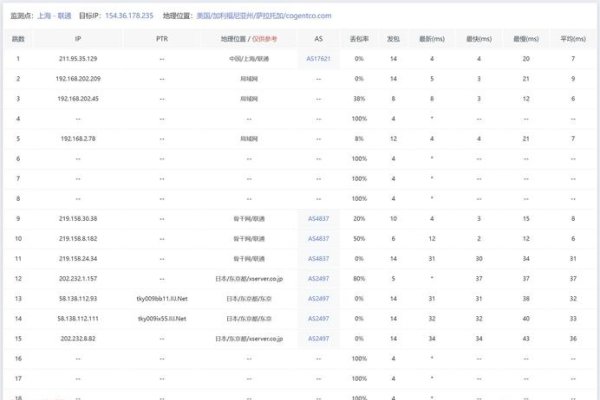This screenshot has height=400, width=600.
Task: Open the 上海 - 联通 monitoring point link
Action: [x=54, y=16]
